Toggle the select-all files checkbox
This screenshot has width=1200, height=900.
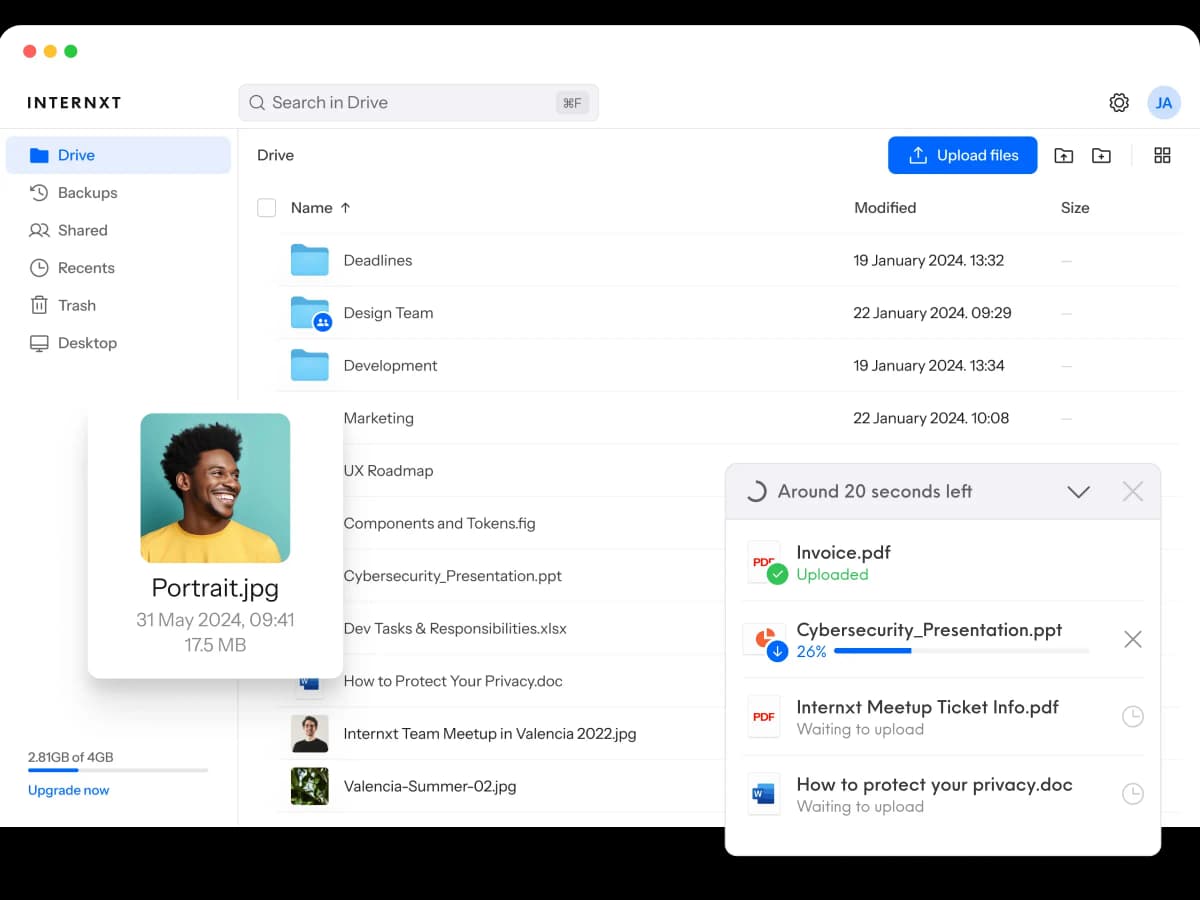(x=266, y=207)
